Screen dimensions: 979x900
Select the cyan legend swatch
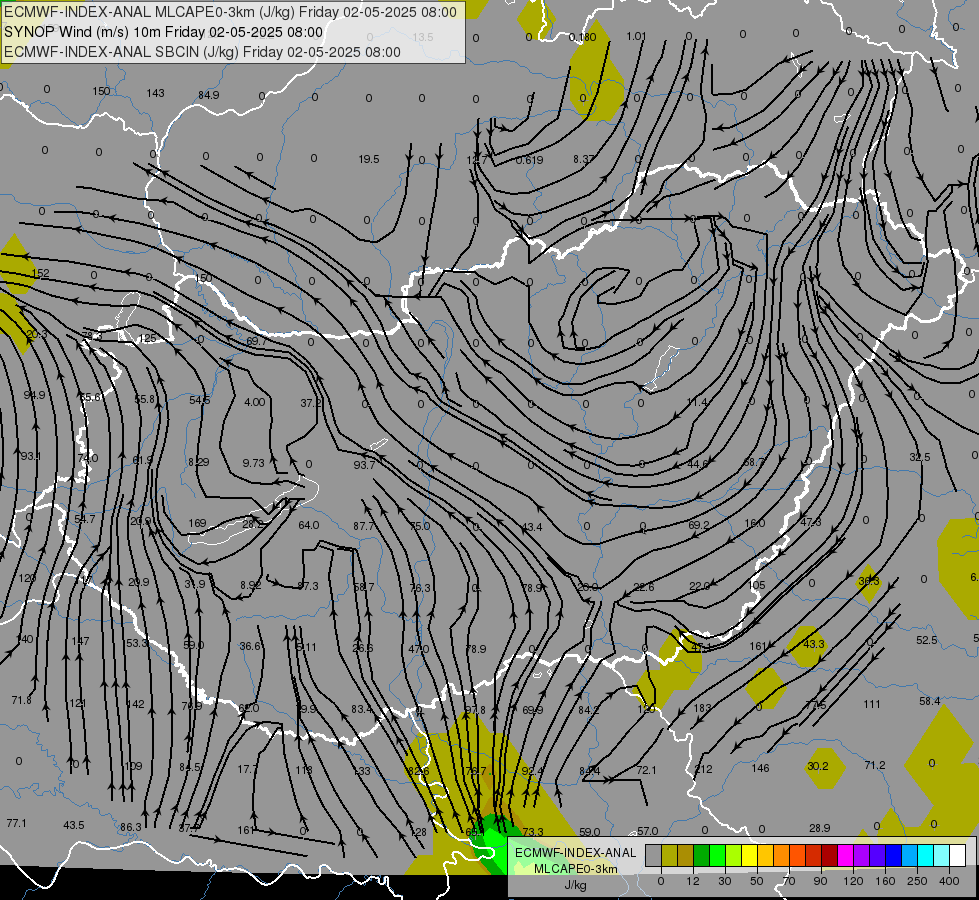(x=925, y=855)
